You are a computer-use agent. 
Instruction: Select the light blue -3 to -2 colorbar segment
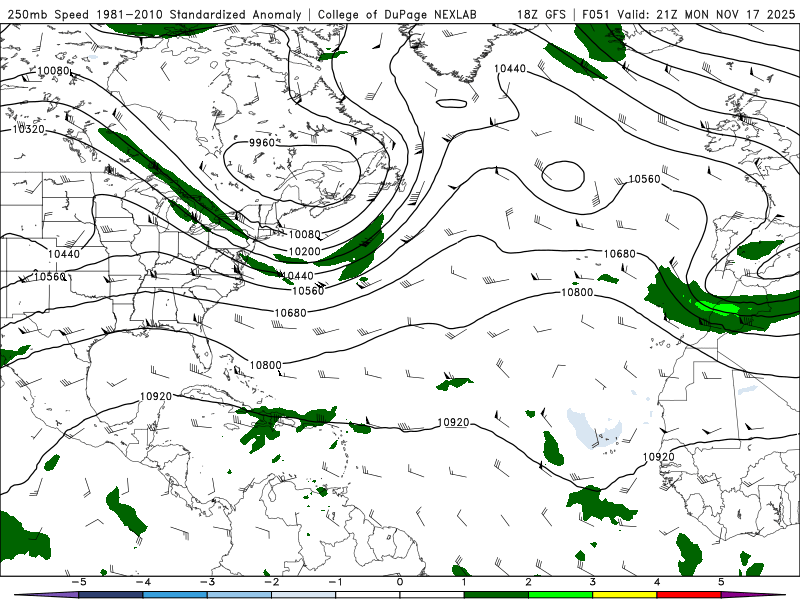click(x=239, y=595)
